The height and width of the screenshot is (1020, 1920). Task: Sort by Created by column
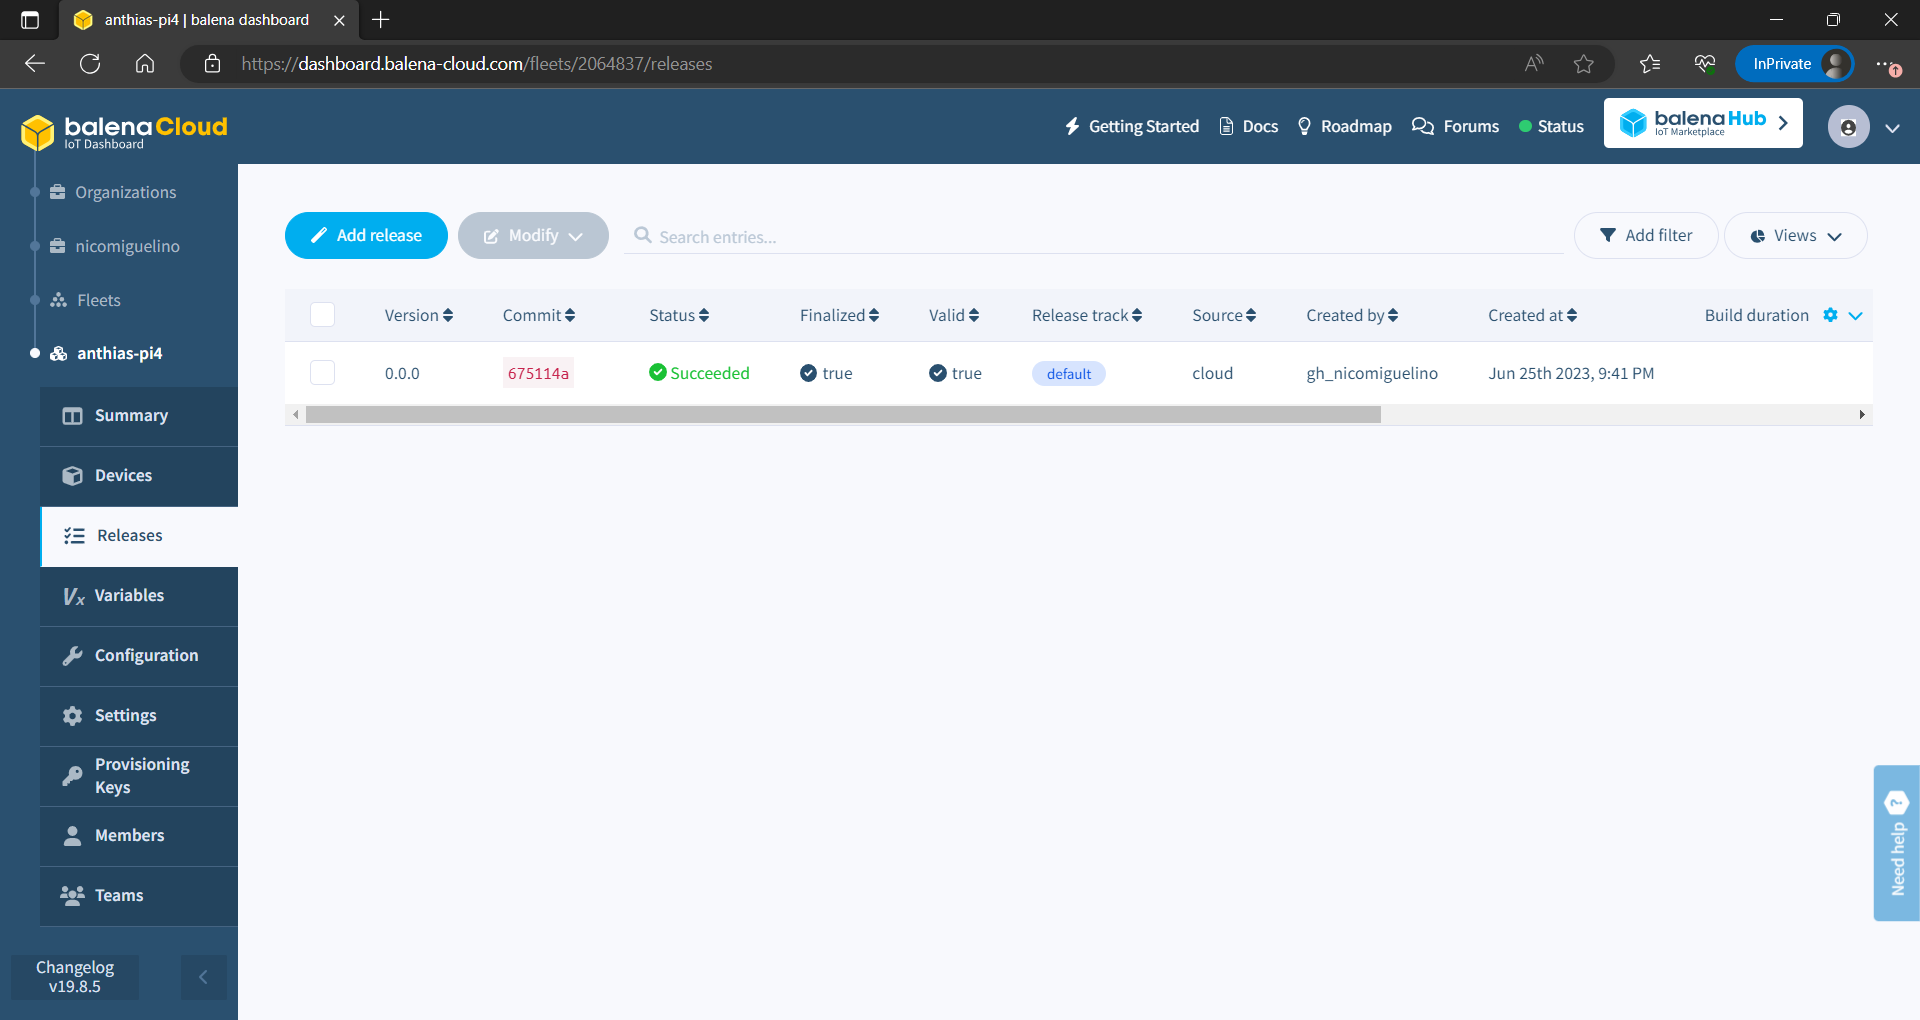[1352, 315]
